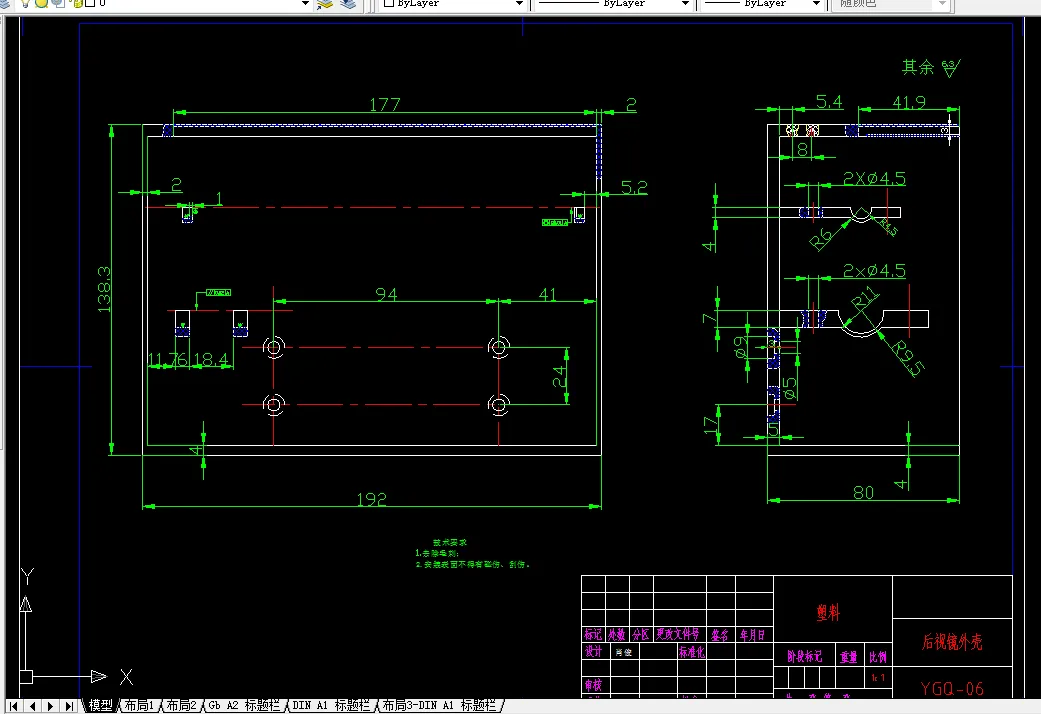Select the 其余 surface finish note

(x=931, y=67)
